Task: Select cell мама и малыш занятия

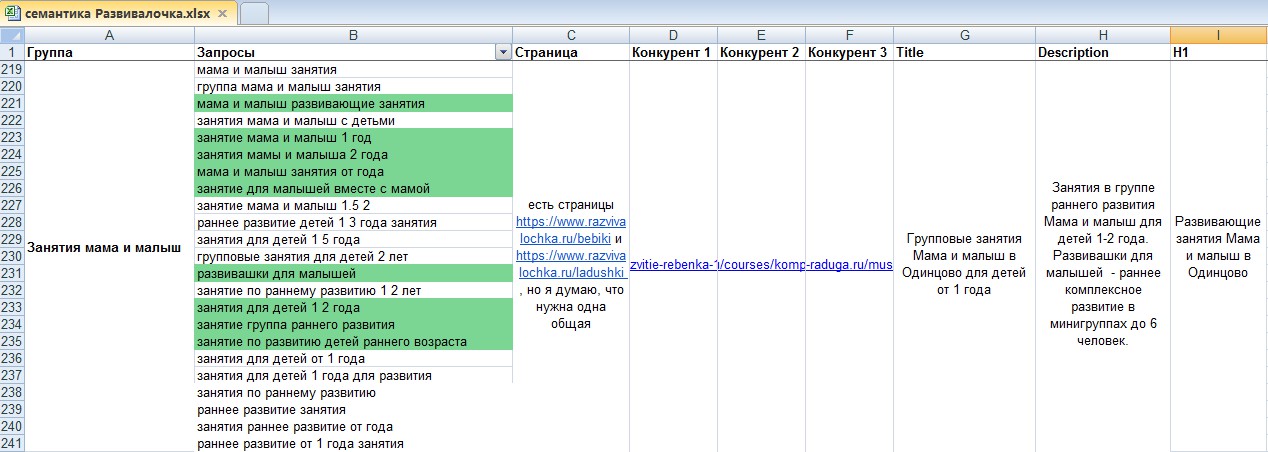Action: (353, 70)
